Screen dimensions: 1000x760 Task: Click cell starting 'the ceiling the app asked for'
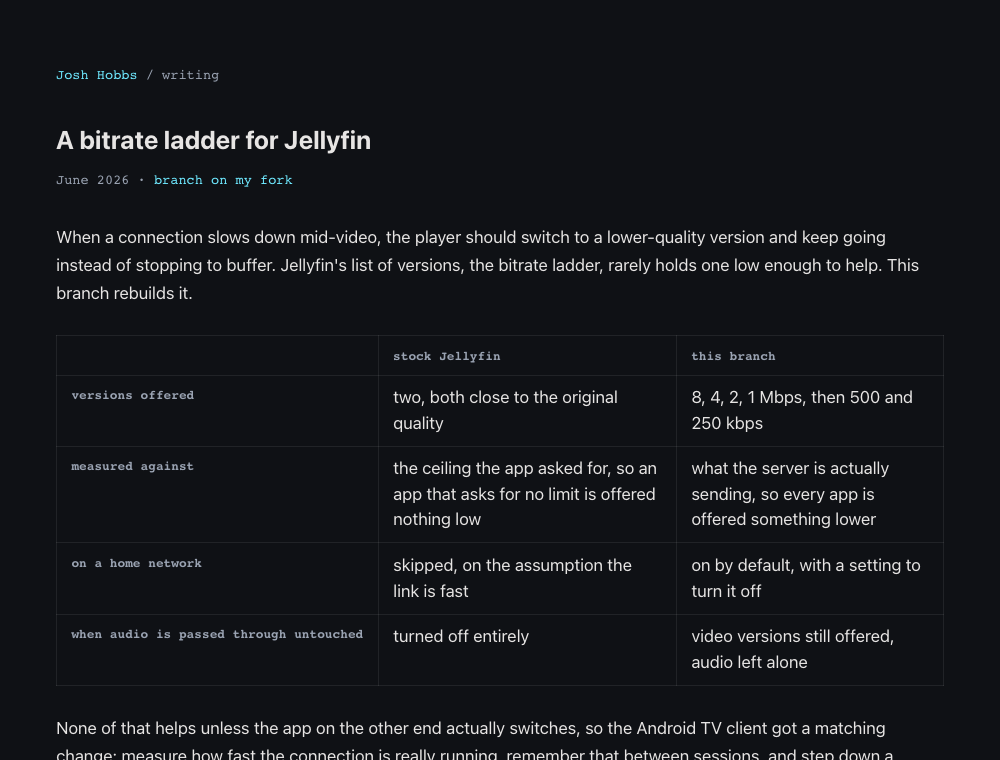tap(527, 495)
